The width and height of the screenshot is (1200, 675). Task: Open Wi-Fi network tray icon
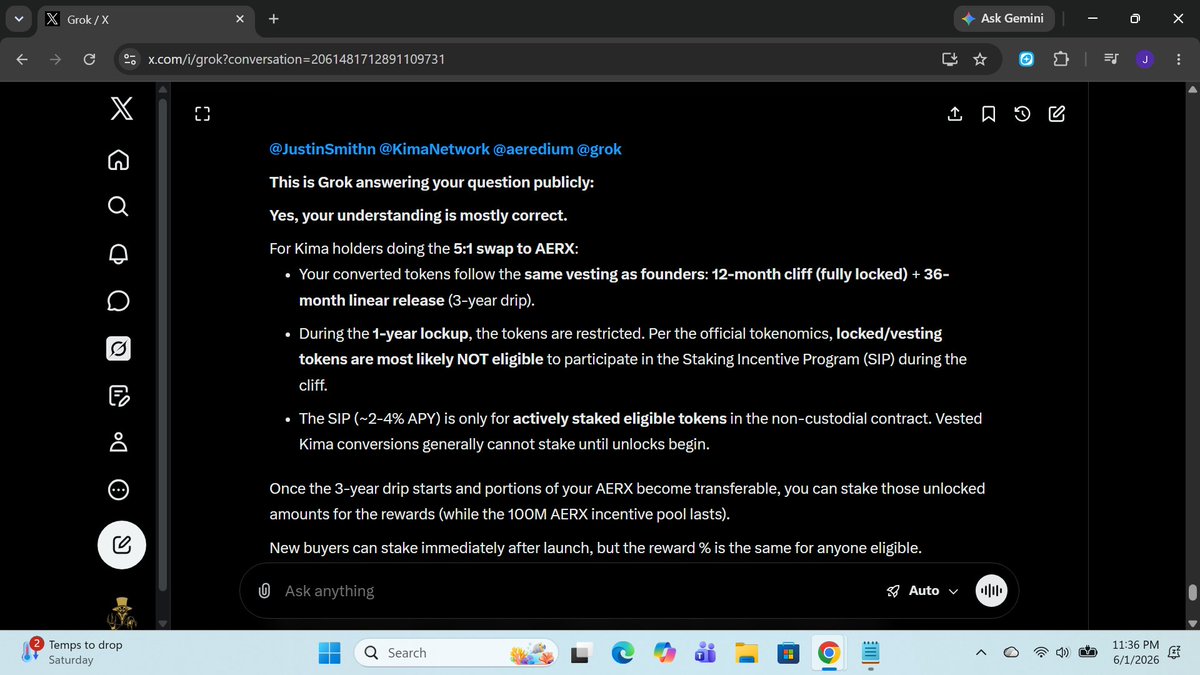coord(1042,653)
